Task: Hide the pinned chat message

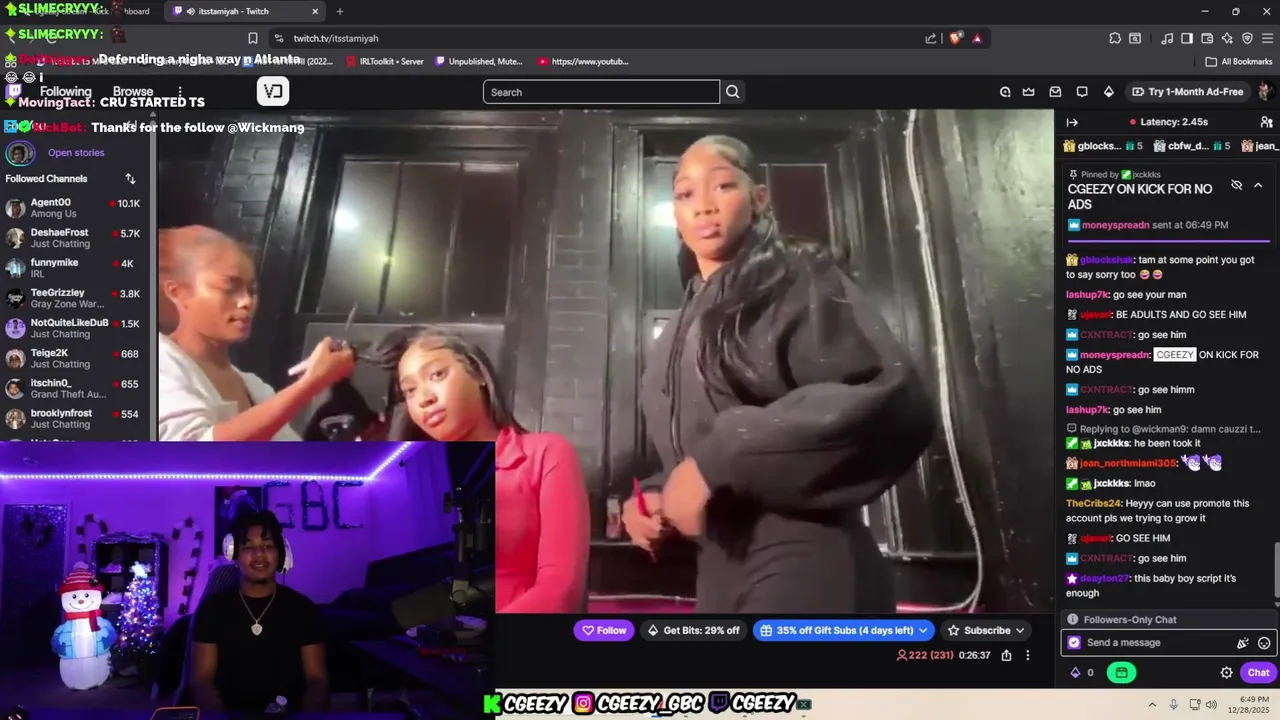Action: 1236,185
